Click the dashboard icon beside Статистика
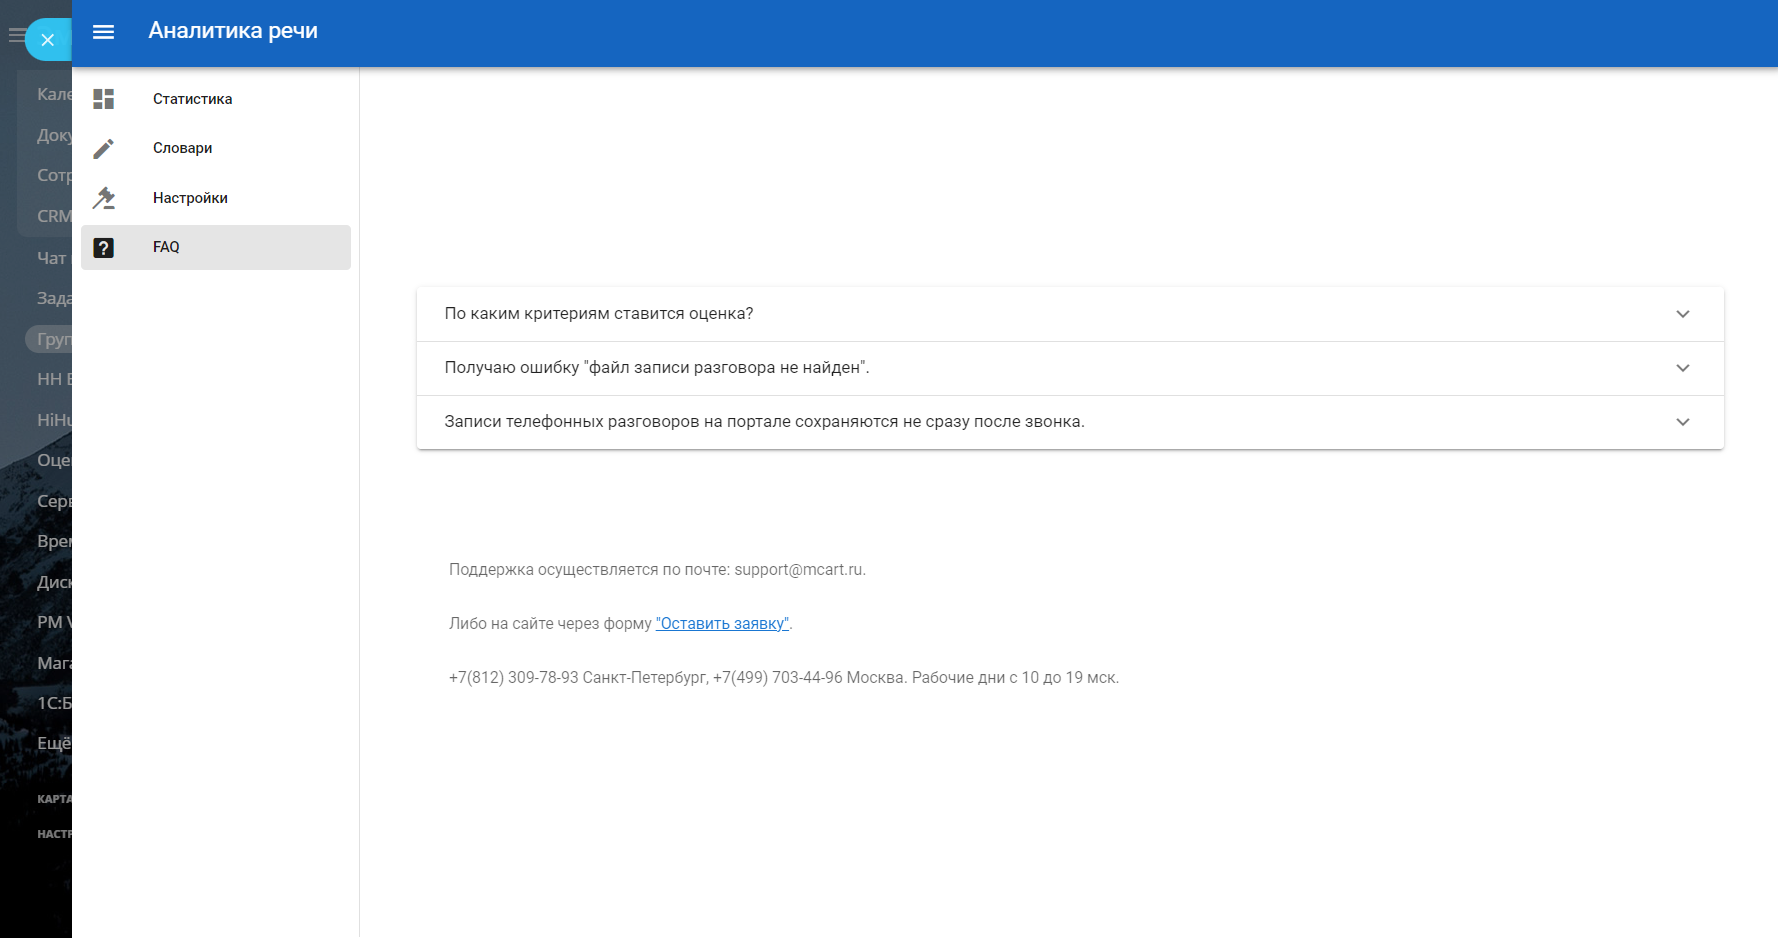This screenshot has width=1778, height=938. tap(104, 99)
